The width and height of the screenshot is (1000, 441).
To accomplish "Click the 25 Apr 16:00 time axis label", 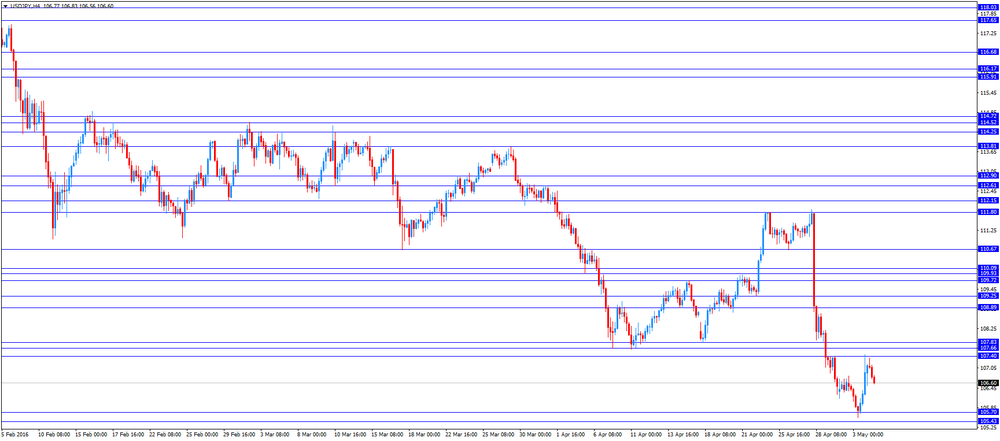I will click(x=795, y=434).
